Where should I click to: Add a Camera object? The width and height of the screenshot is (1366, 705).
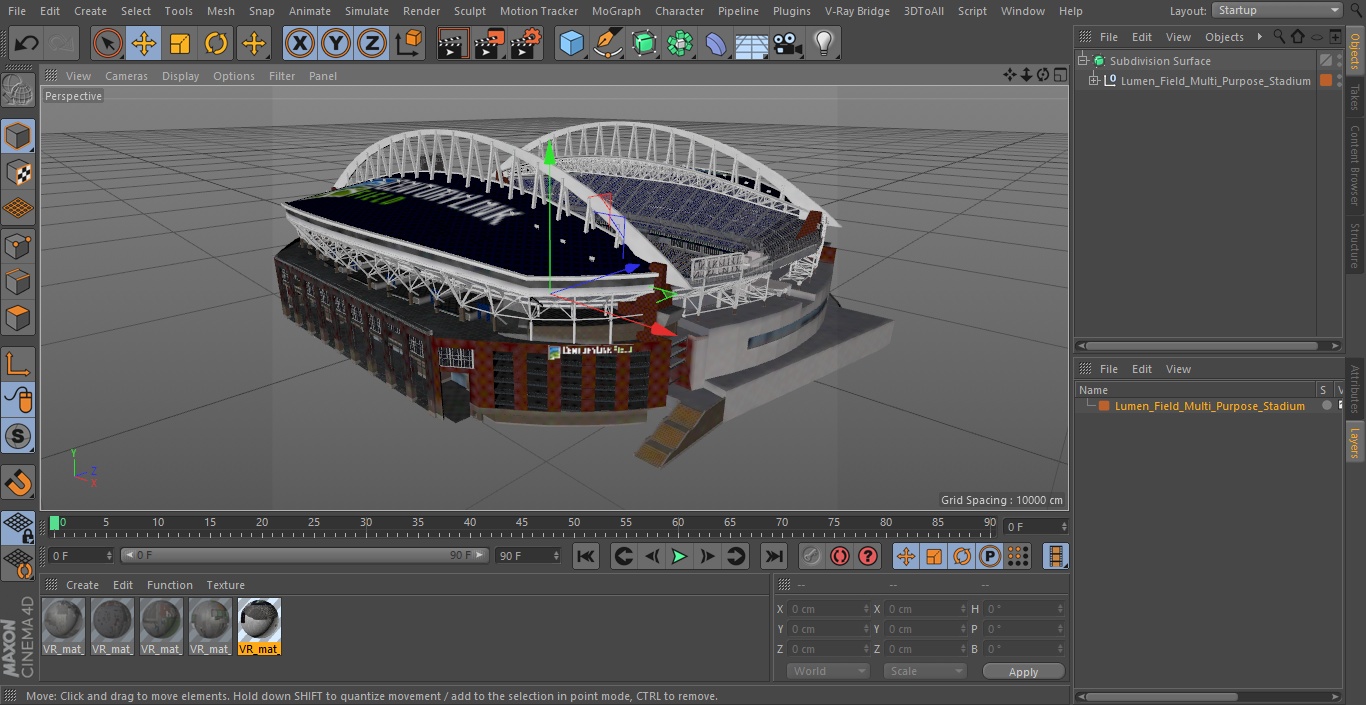tap(788, 43)
